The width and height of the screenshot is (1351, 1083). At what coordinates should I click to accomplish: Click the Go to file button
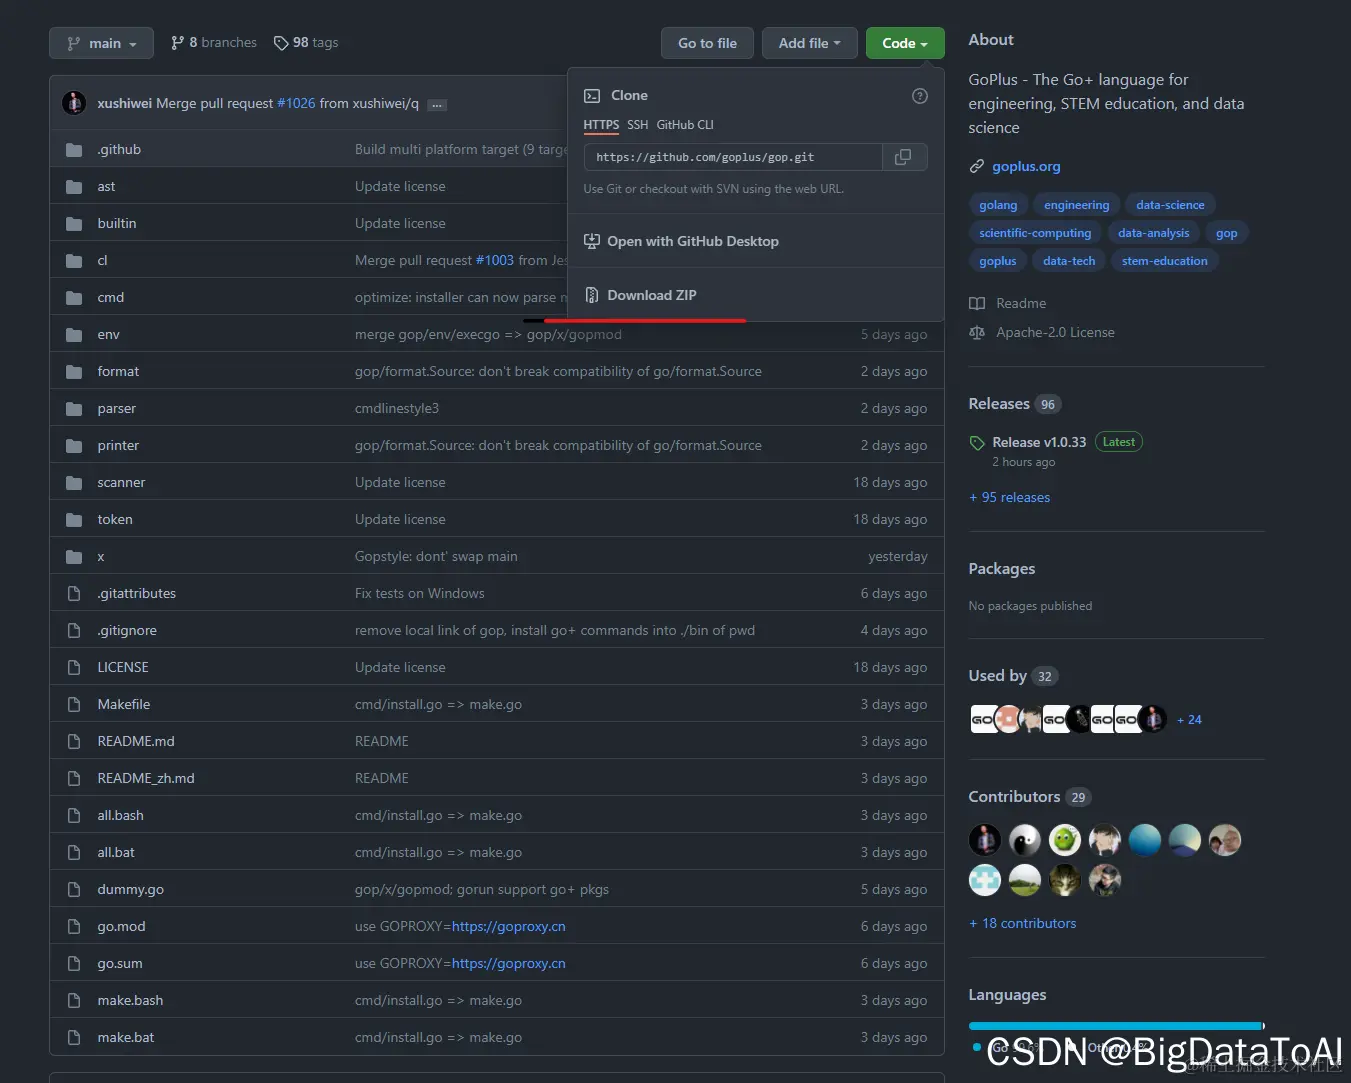click(x=707, y=43)
